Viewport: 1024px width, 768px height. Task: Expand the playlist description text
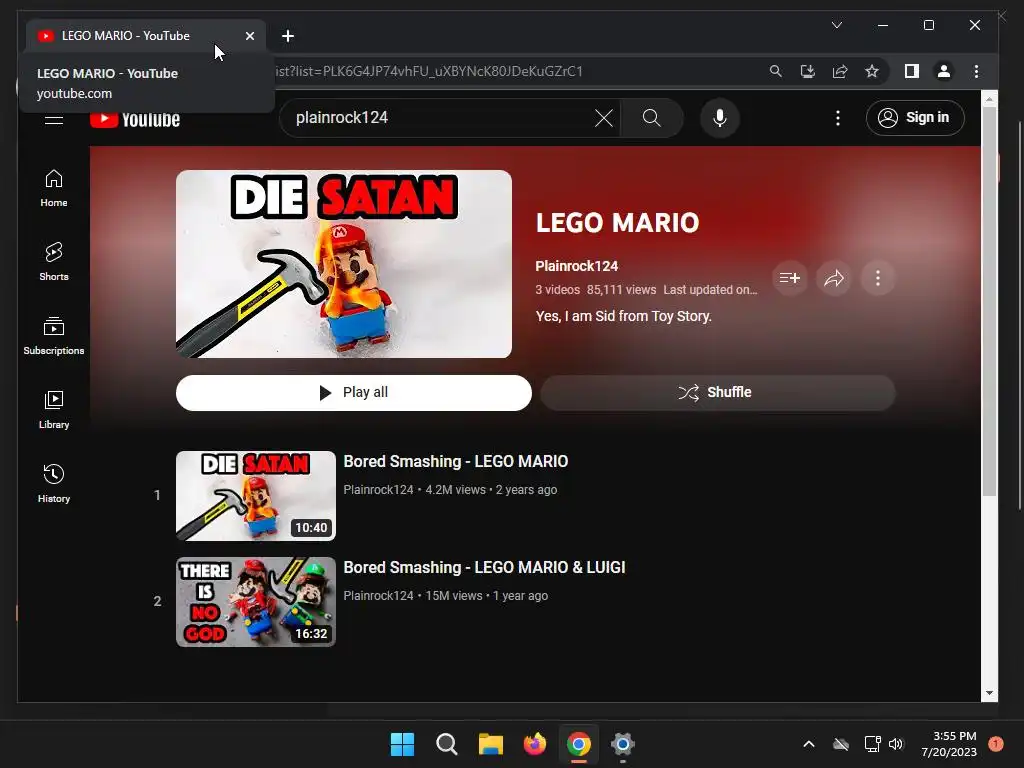click(624, 316)
